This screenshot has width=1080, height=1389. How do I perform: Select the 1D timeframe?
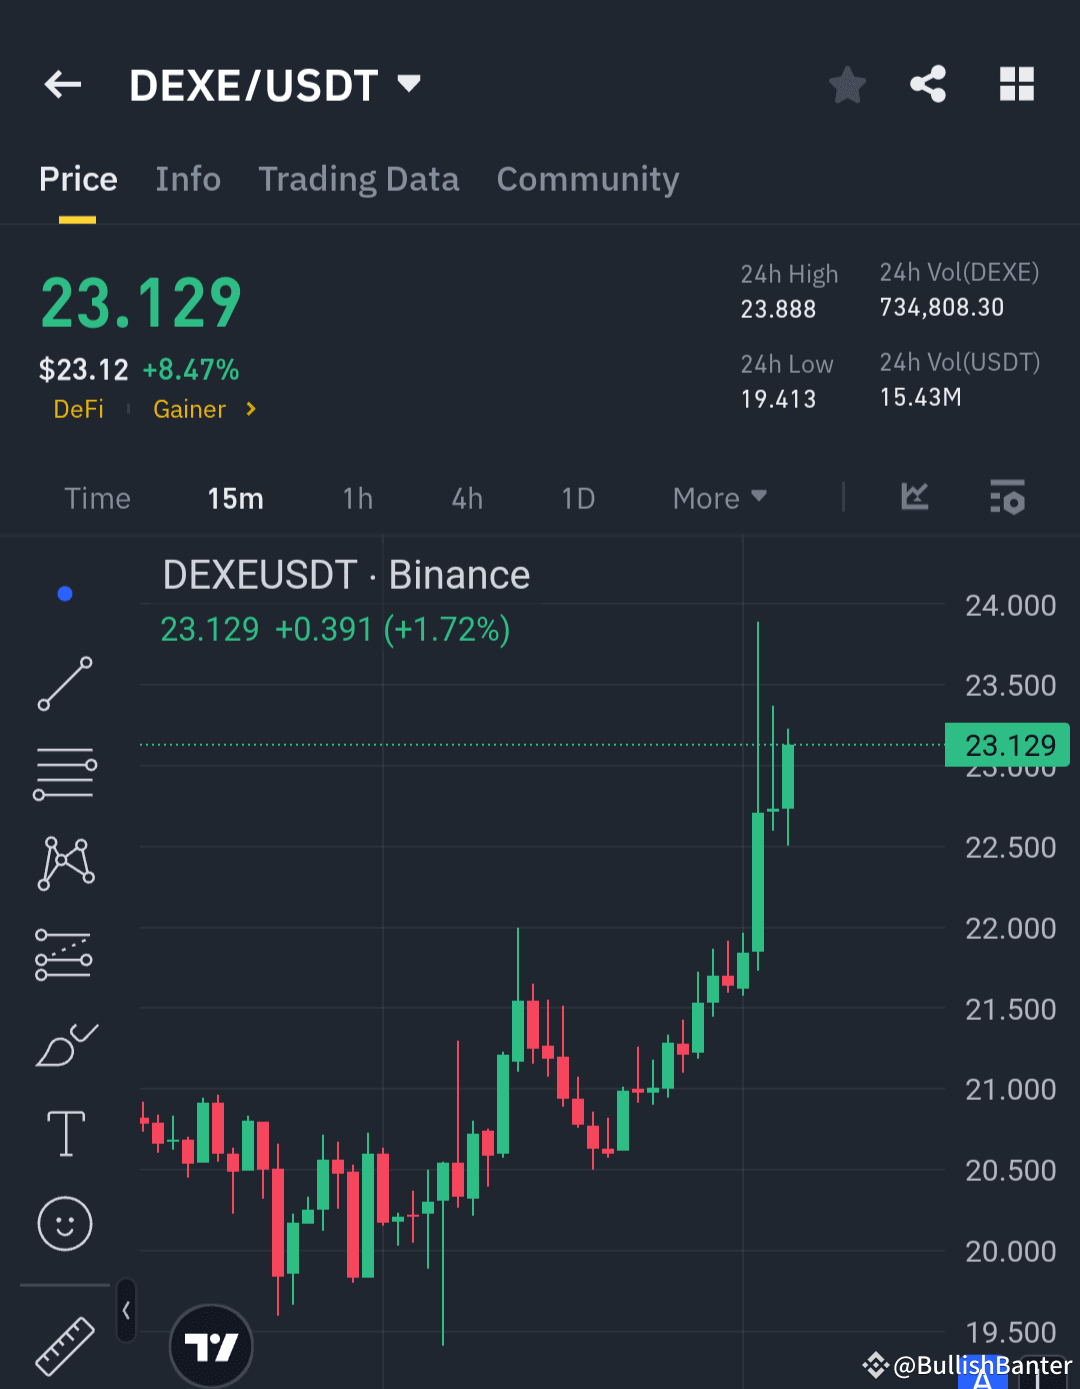pos(578,498)
